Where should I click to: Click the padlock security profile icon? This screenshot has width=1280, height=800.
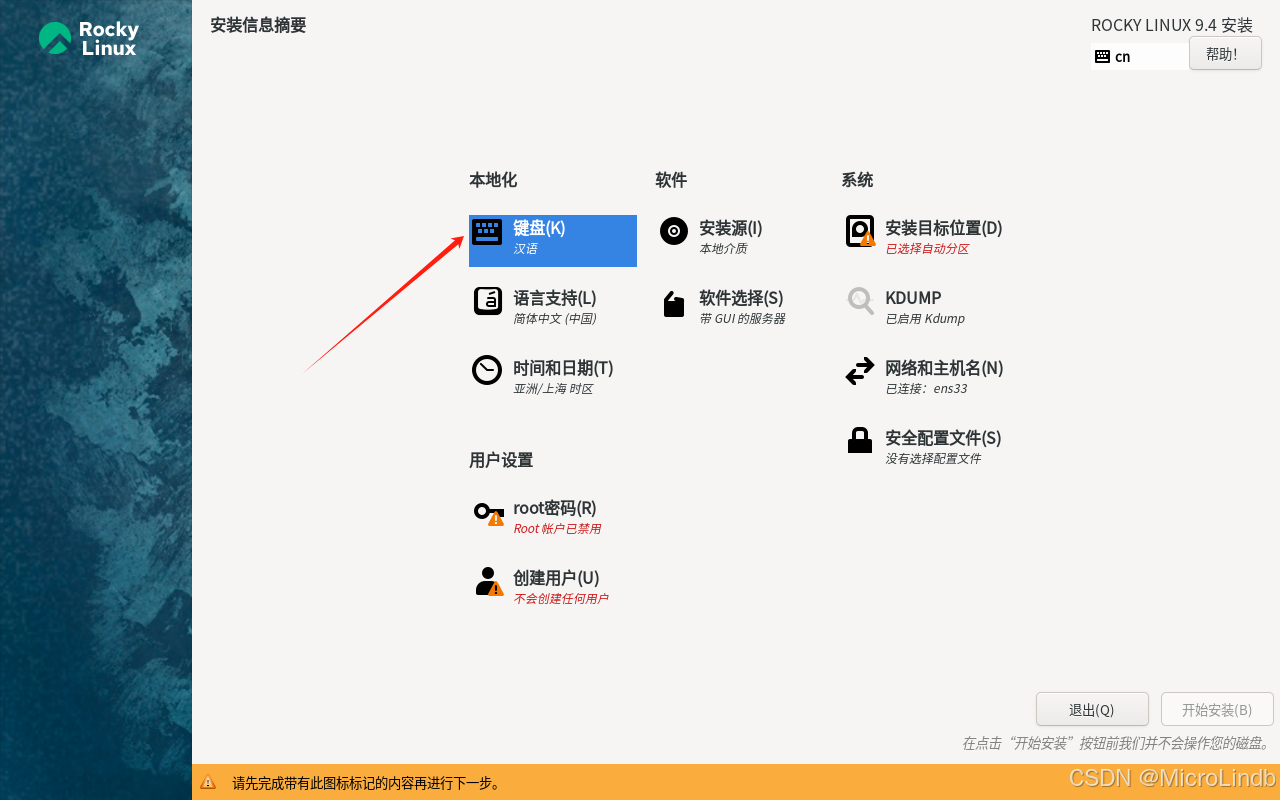coord(860,440)
